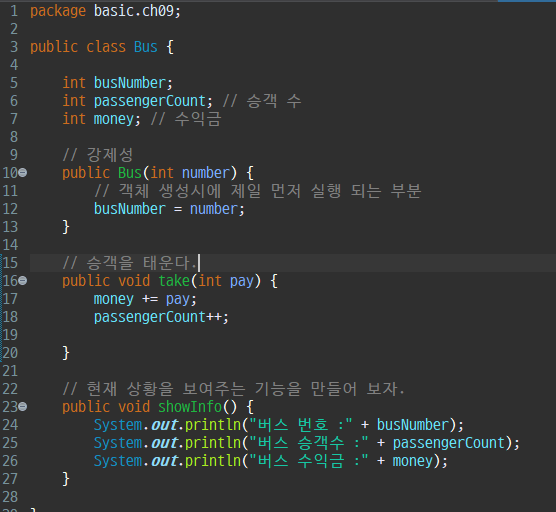The width and height of the screenshot is (556, 512).
Task: Click method name take on line 16
Action: click(174, 281)
